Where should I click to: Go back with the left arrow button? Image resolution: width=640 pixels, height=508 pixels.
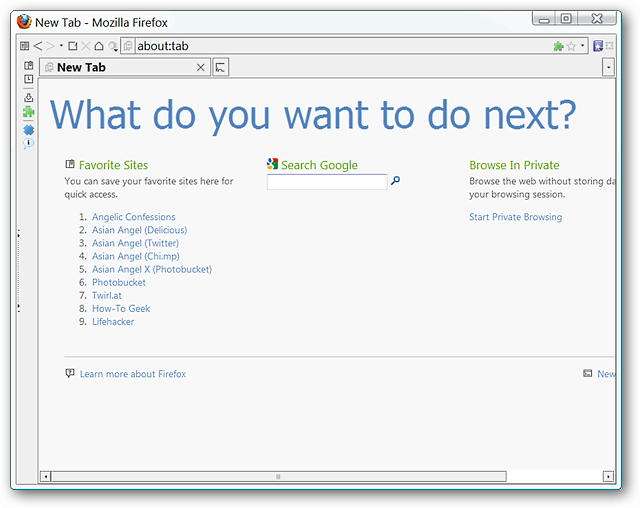coord(38,46)
